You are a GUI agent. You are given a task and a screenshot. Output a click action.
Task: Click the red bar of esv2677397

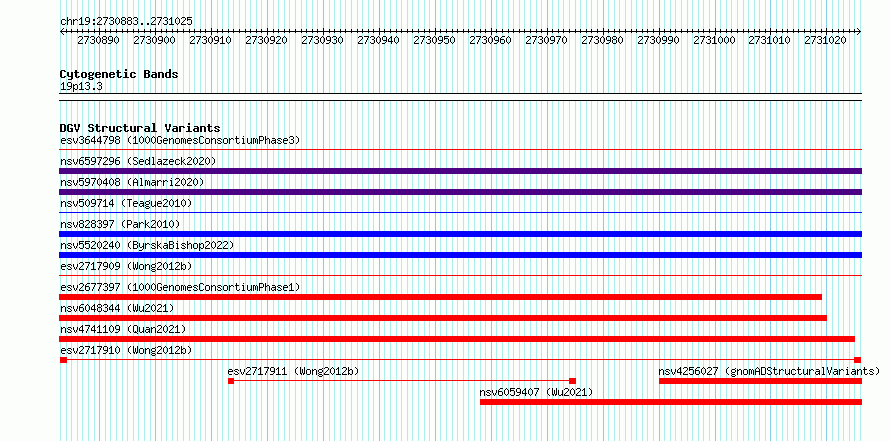click(x=440, y=297)
